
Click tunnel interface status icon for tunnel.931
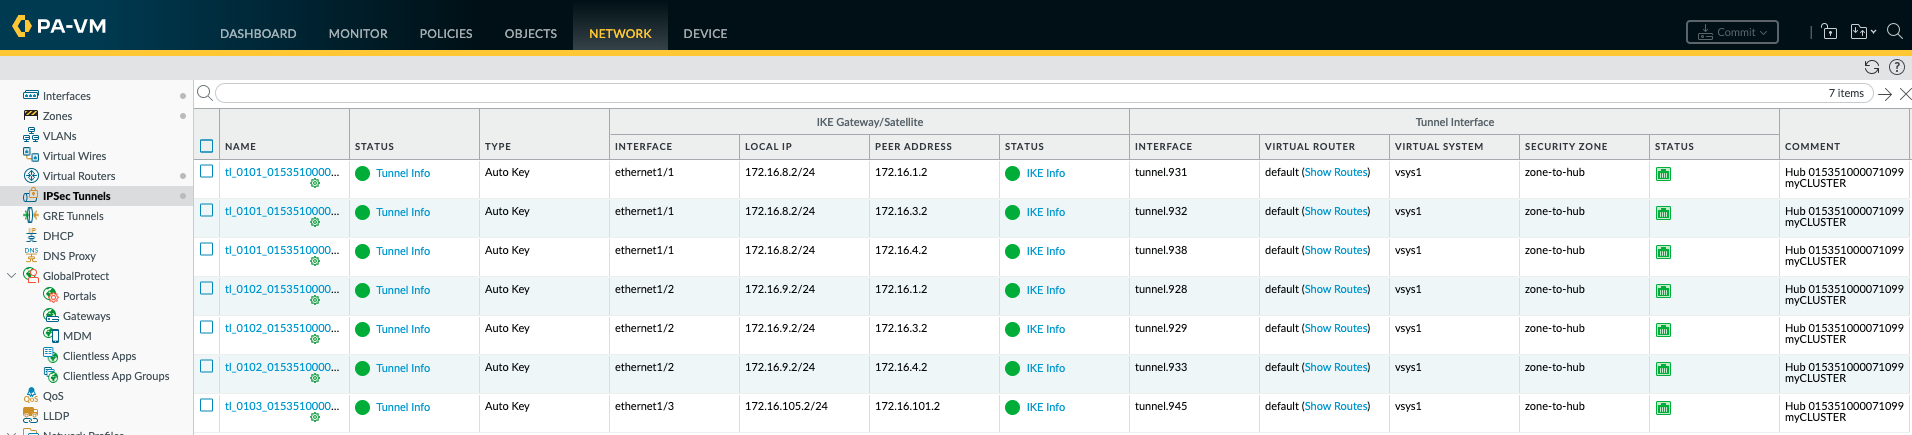click(1664, 174)
